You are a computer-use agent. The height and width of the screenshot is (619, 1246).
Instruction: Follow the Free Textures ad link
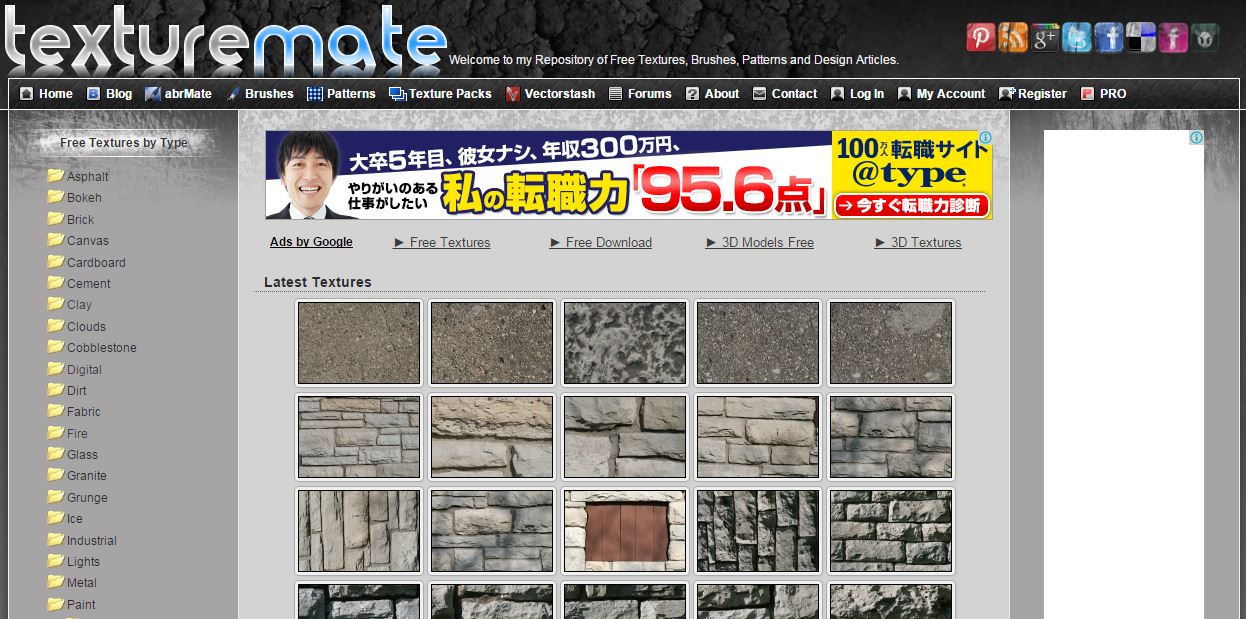[442, 242]
